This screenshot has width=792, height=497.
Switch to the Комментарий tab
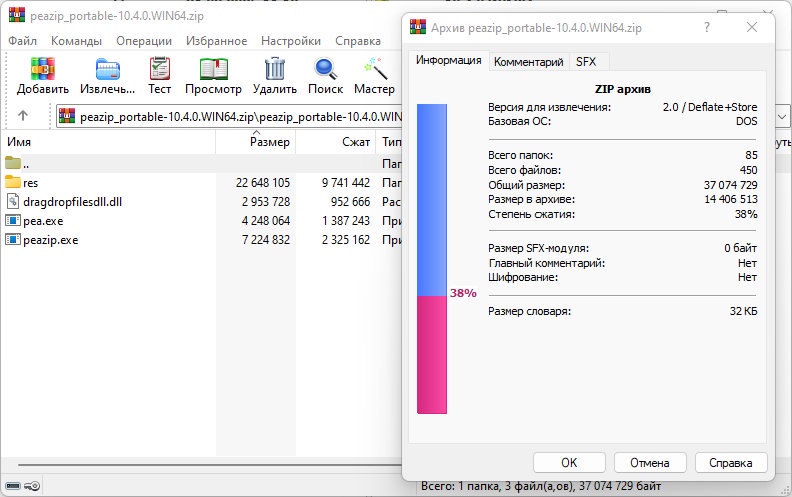529,62
